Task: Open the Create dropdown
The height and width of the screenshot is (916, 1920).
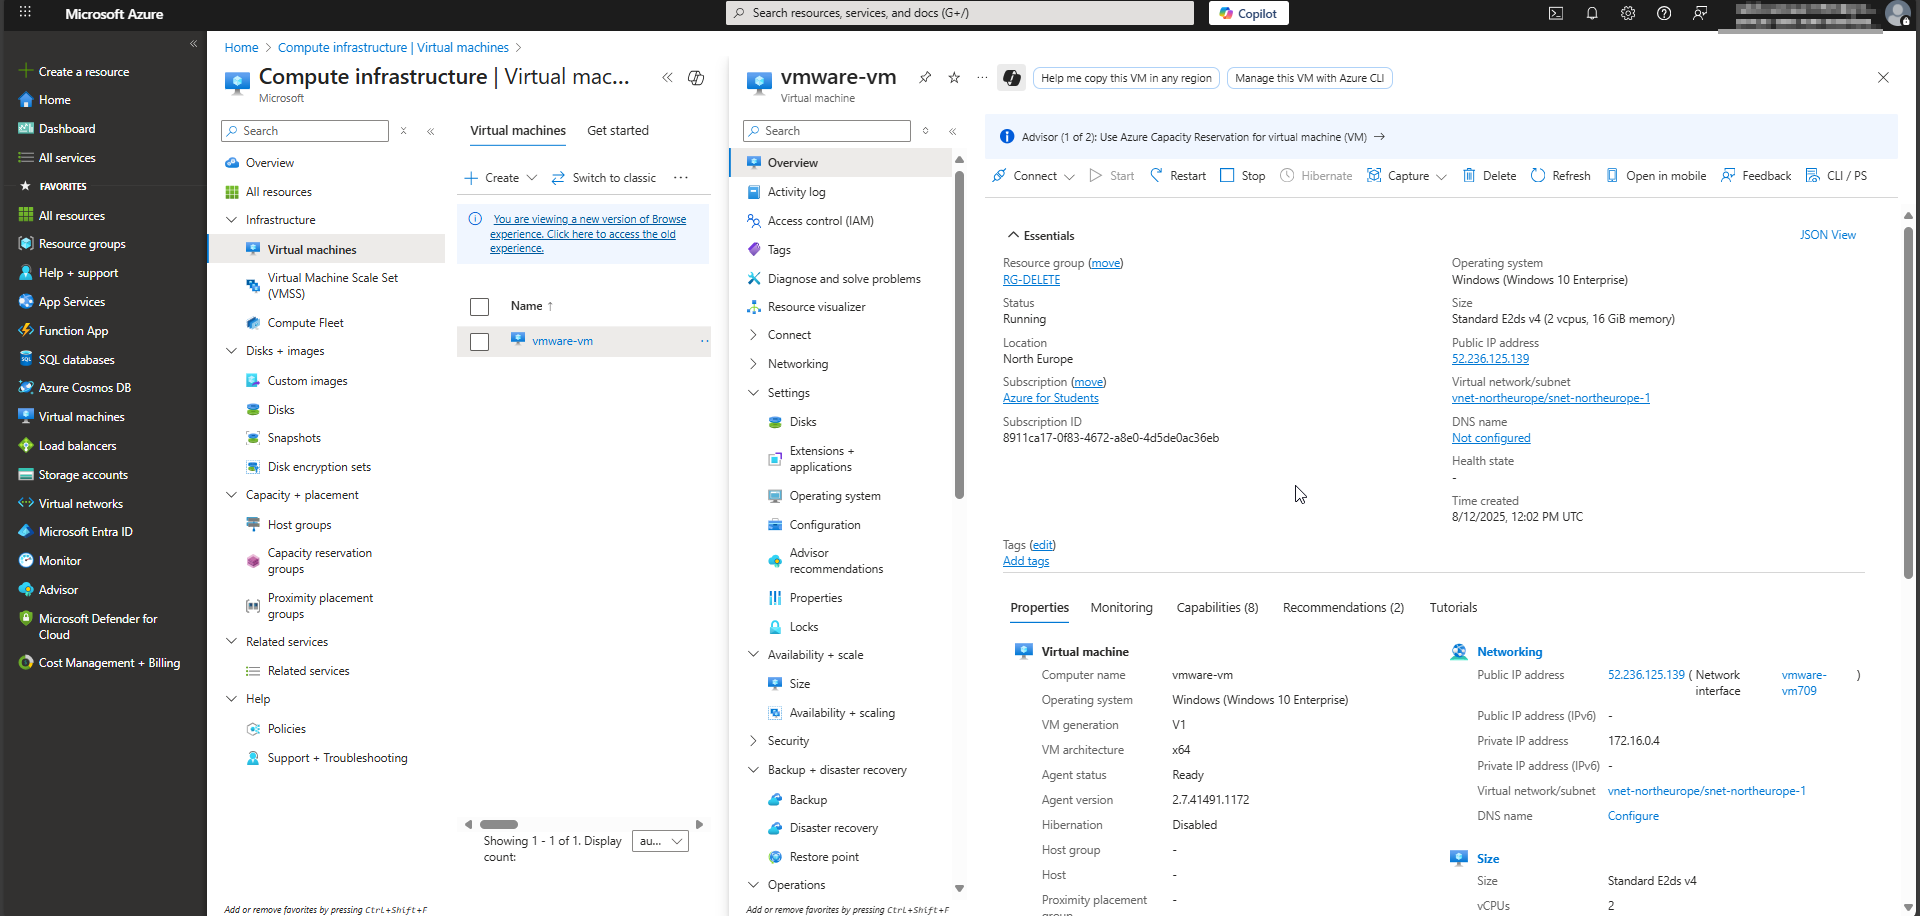Action: point(501,178)
